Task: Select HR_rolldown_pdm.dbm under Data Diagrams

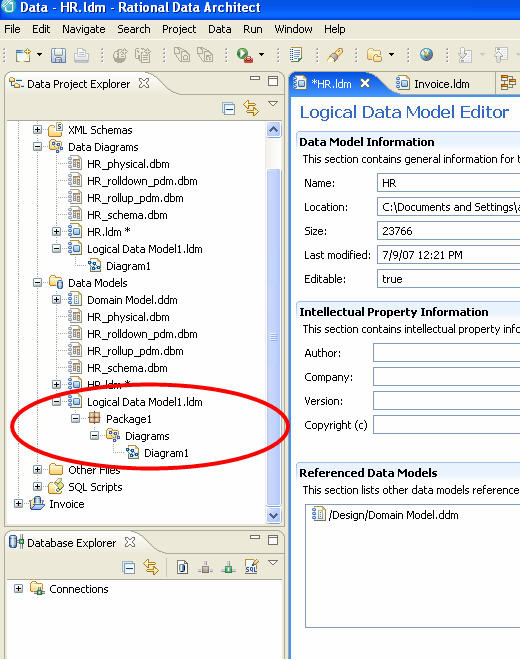Action: click(142, 181)
